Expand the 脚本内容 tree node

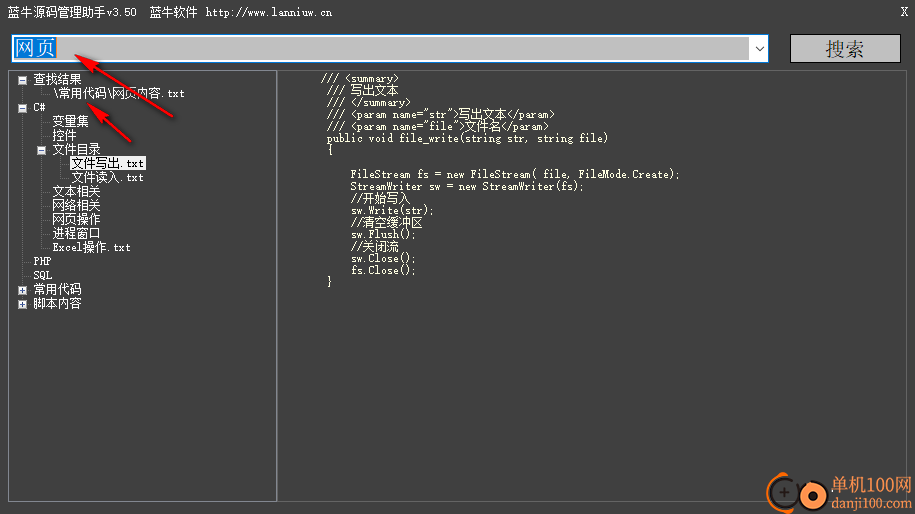pyautogui.click(x=22, y=304)
